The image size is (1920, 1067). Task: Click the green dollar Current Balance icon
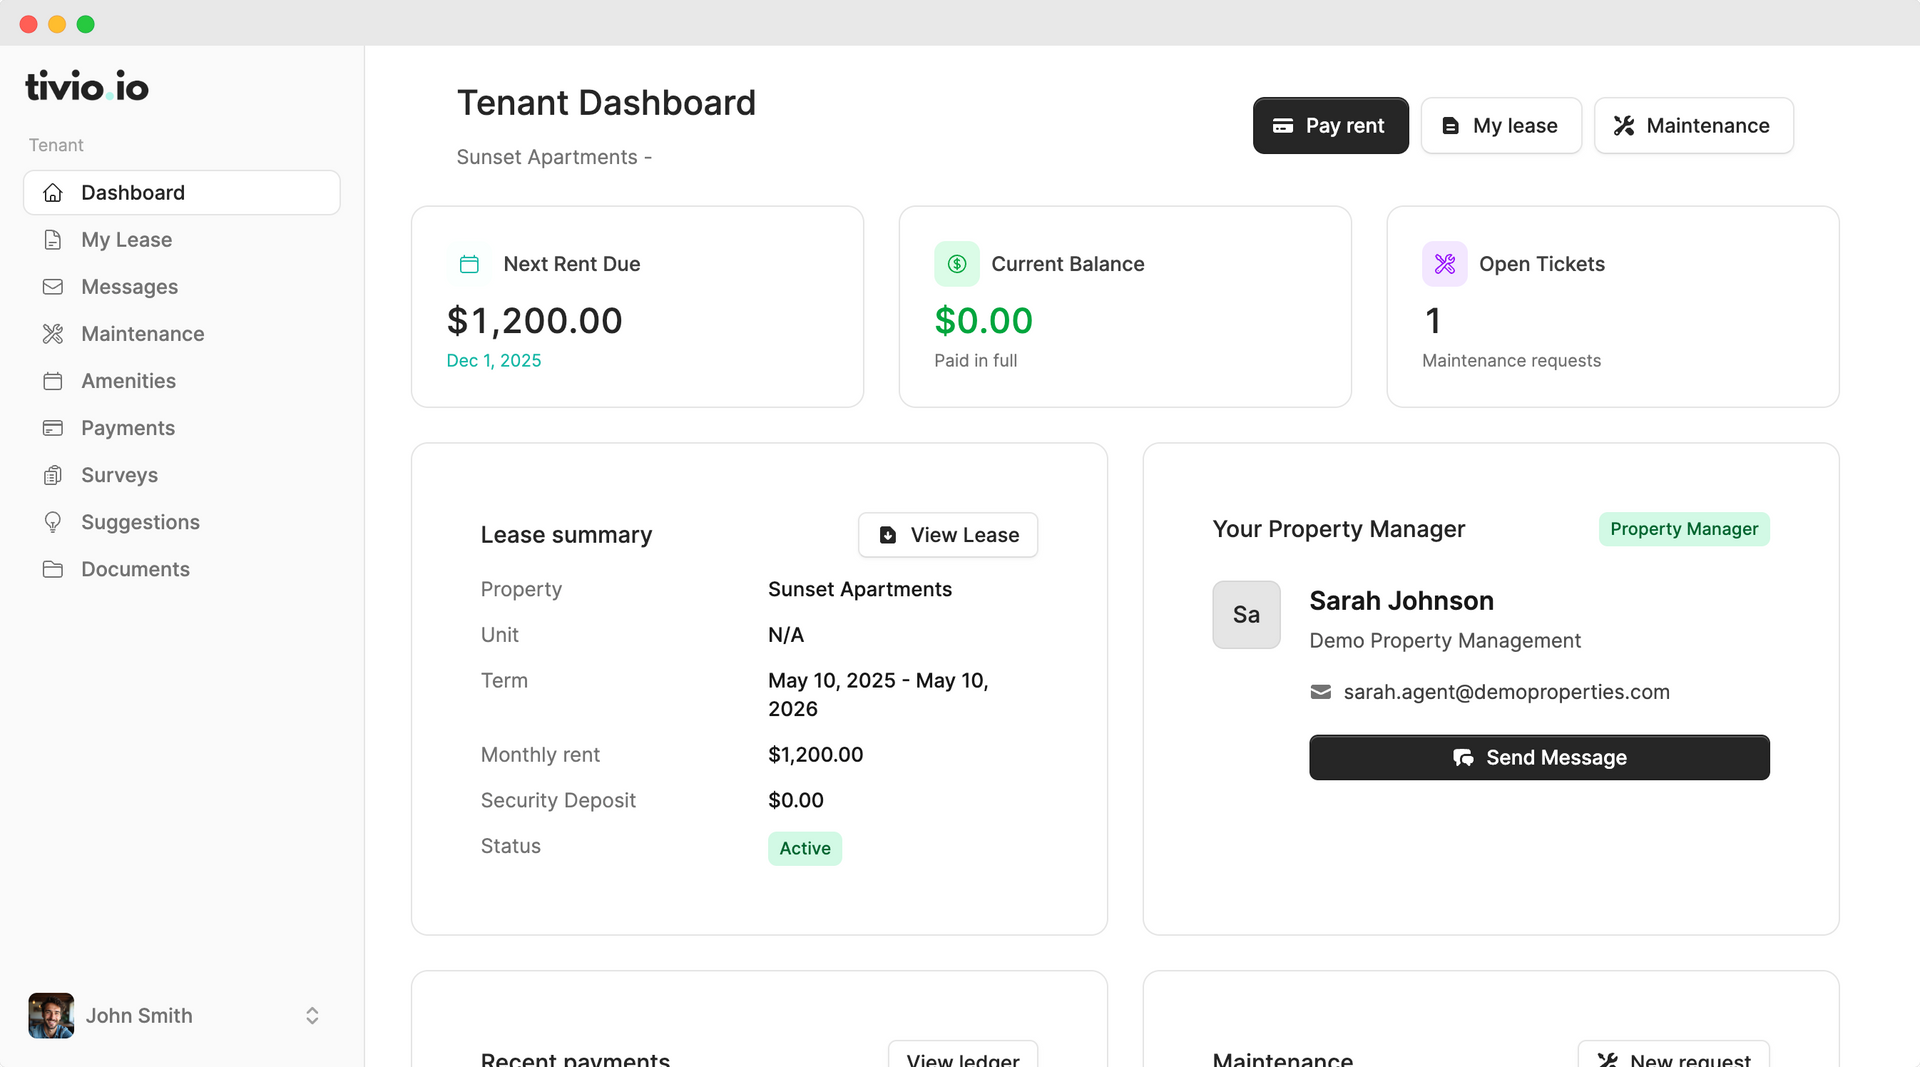[x=956, y=263]
